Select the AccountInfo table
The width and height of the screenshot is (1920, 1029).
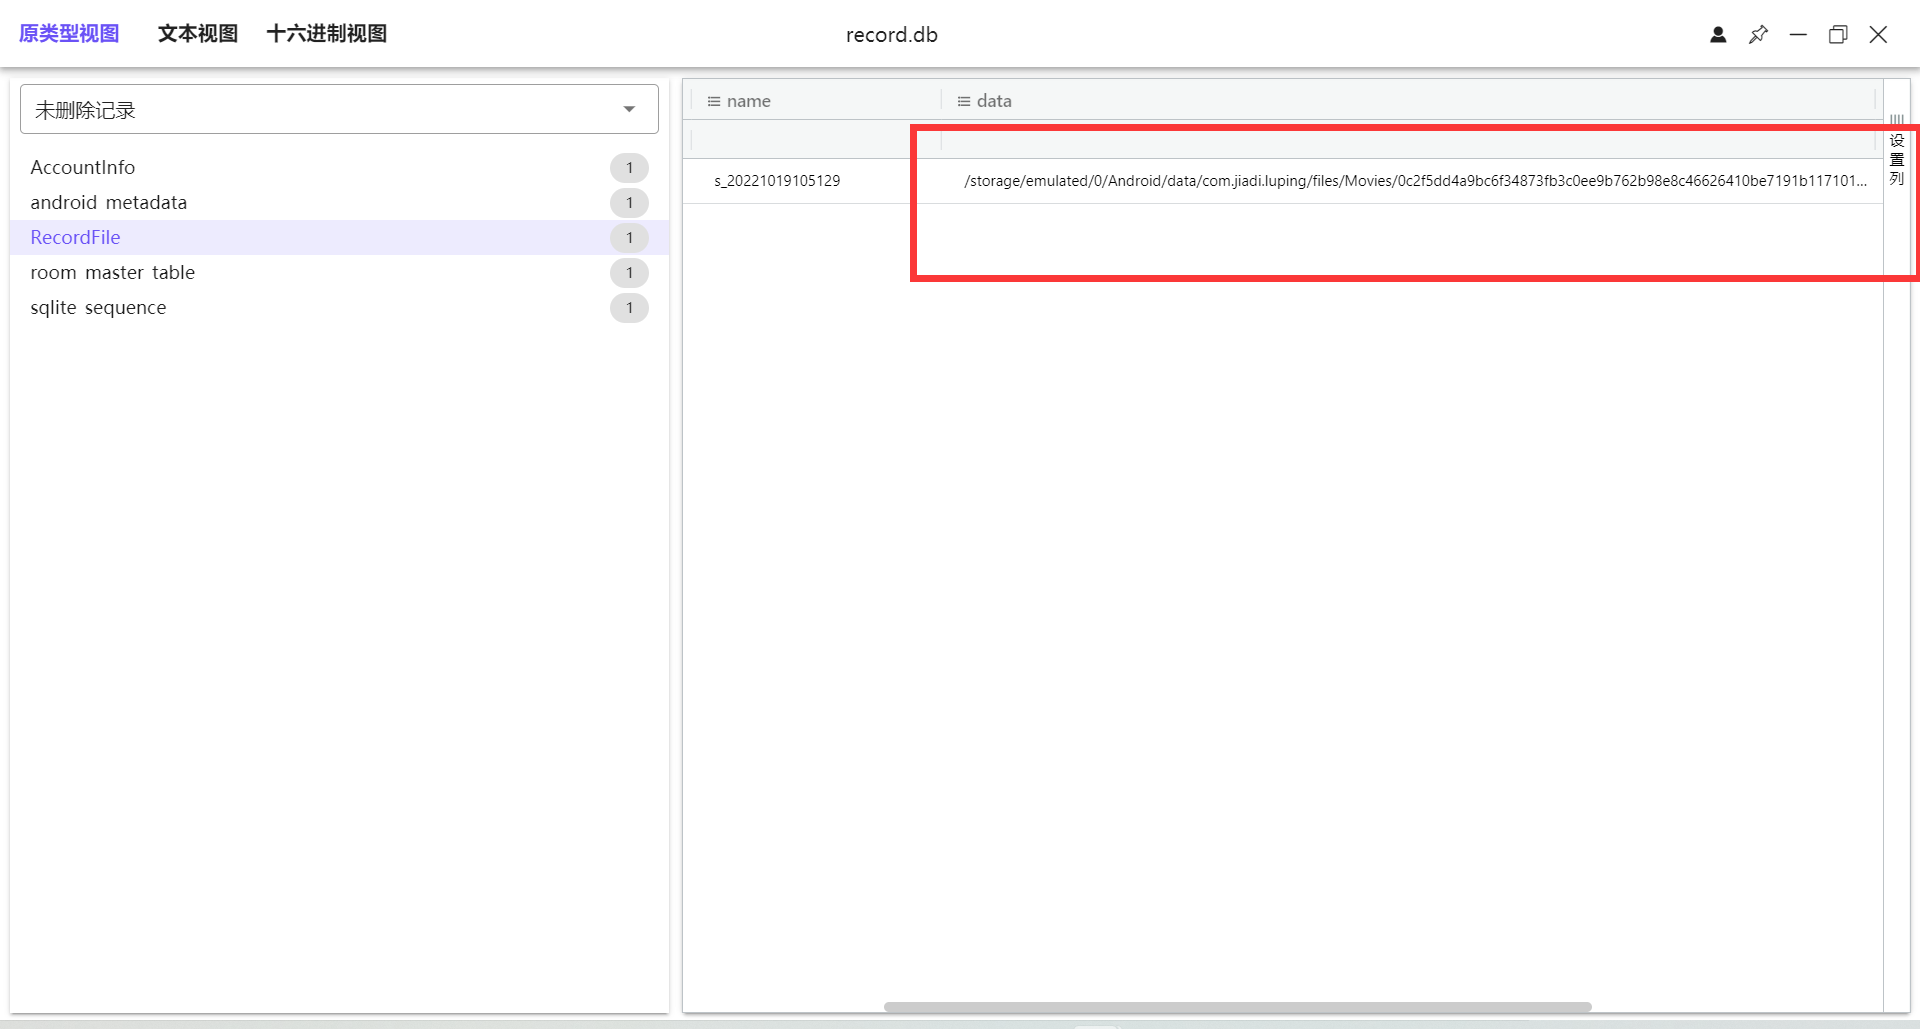pos(339,168)
